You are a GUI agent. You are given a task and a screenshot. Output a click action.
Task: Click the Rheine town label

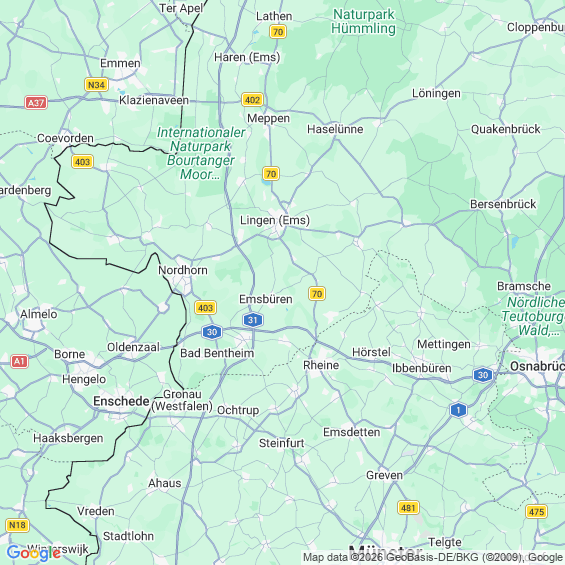[x=321, y=365]
